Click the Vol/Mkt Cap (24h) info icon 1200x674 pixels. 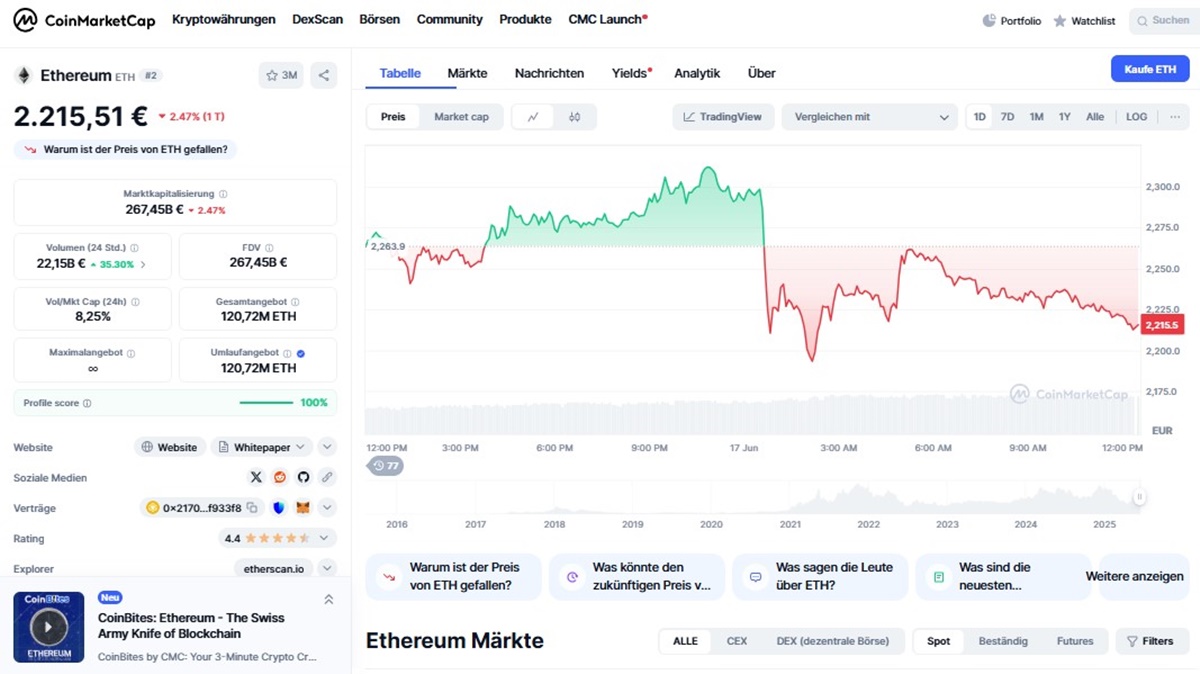click(134, 301)
